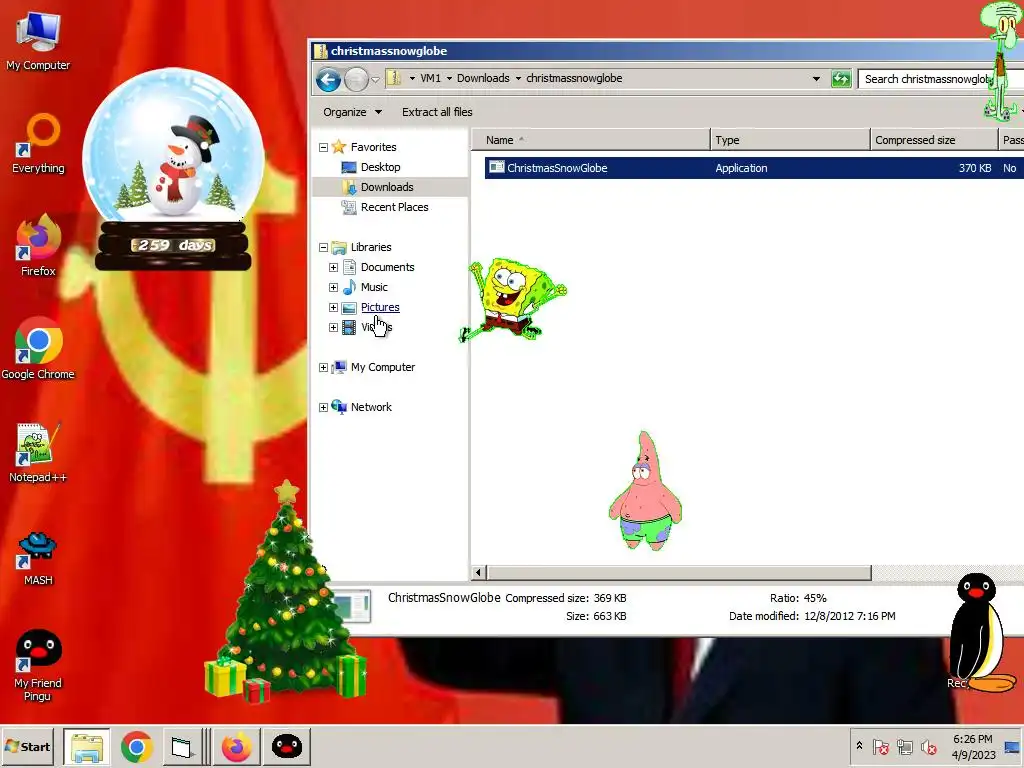This screenshot has width=1024, height=768.
Task: Open MASH desktop shortcut
Action: [38, 558]
